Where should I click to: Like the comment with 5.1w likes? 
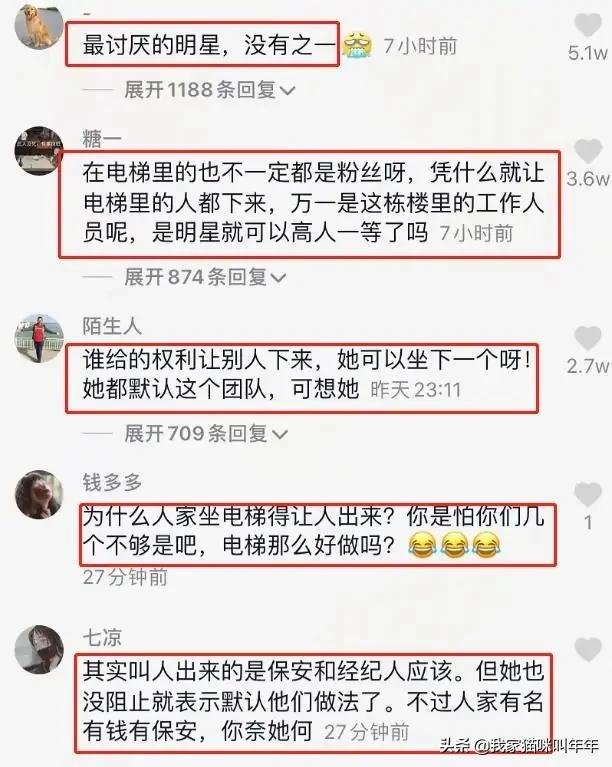coord(587,23)
